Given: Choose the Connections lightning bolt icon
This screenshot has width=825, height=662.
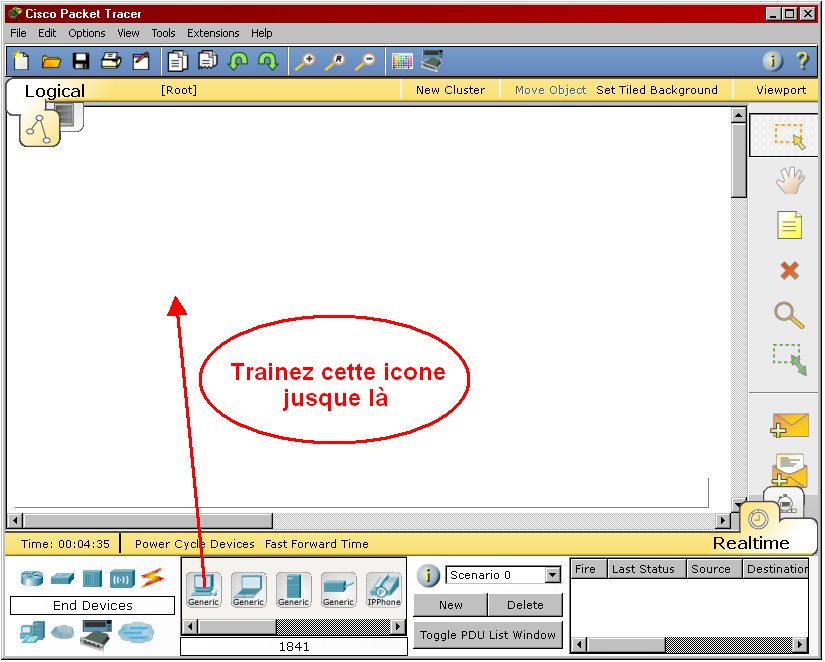Looking at the screenshot, I should [x=152, y=578].
